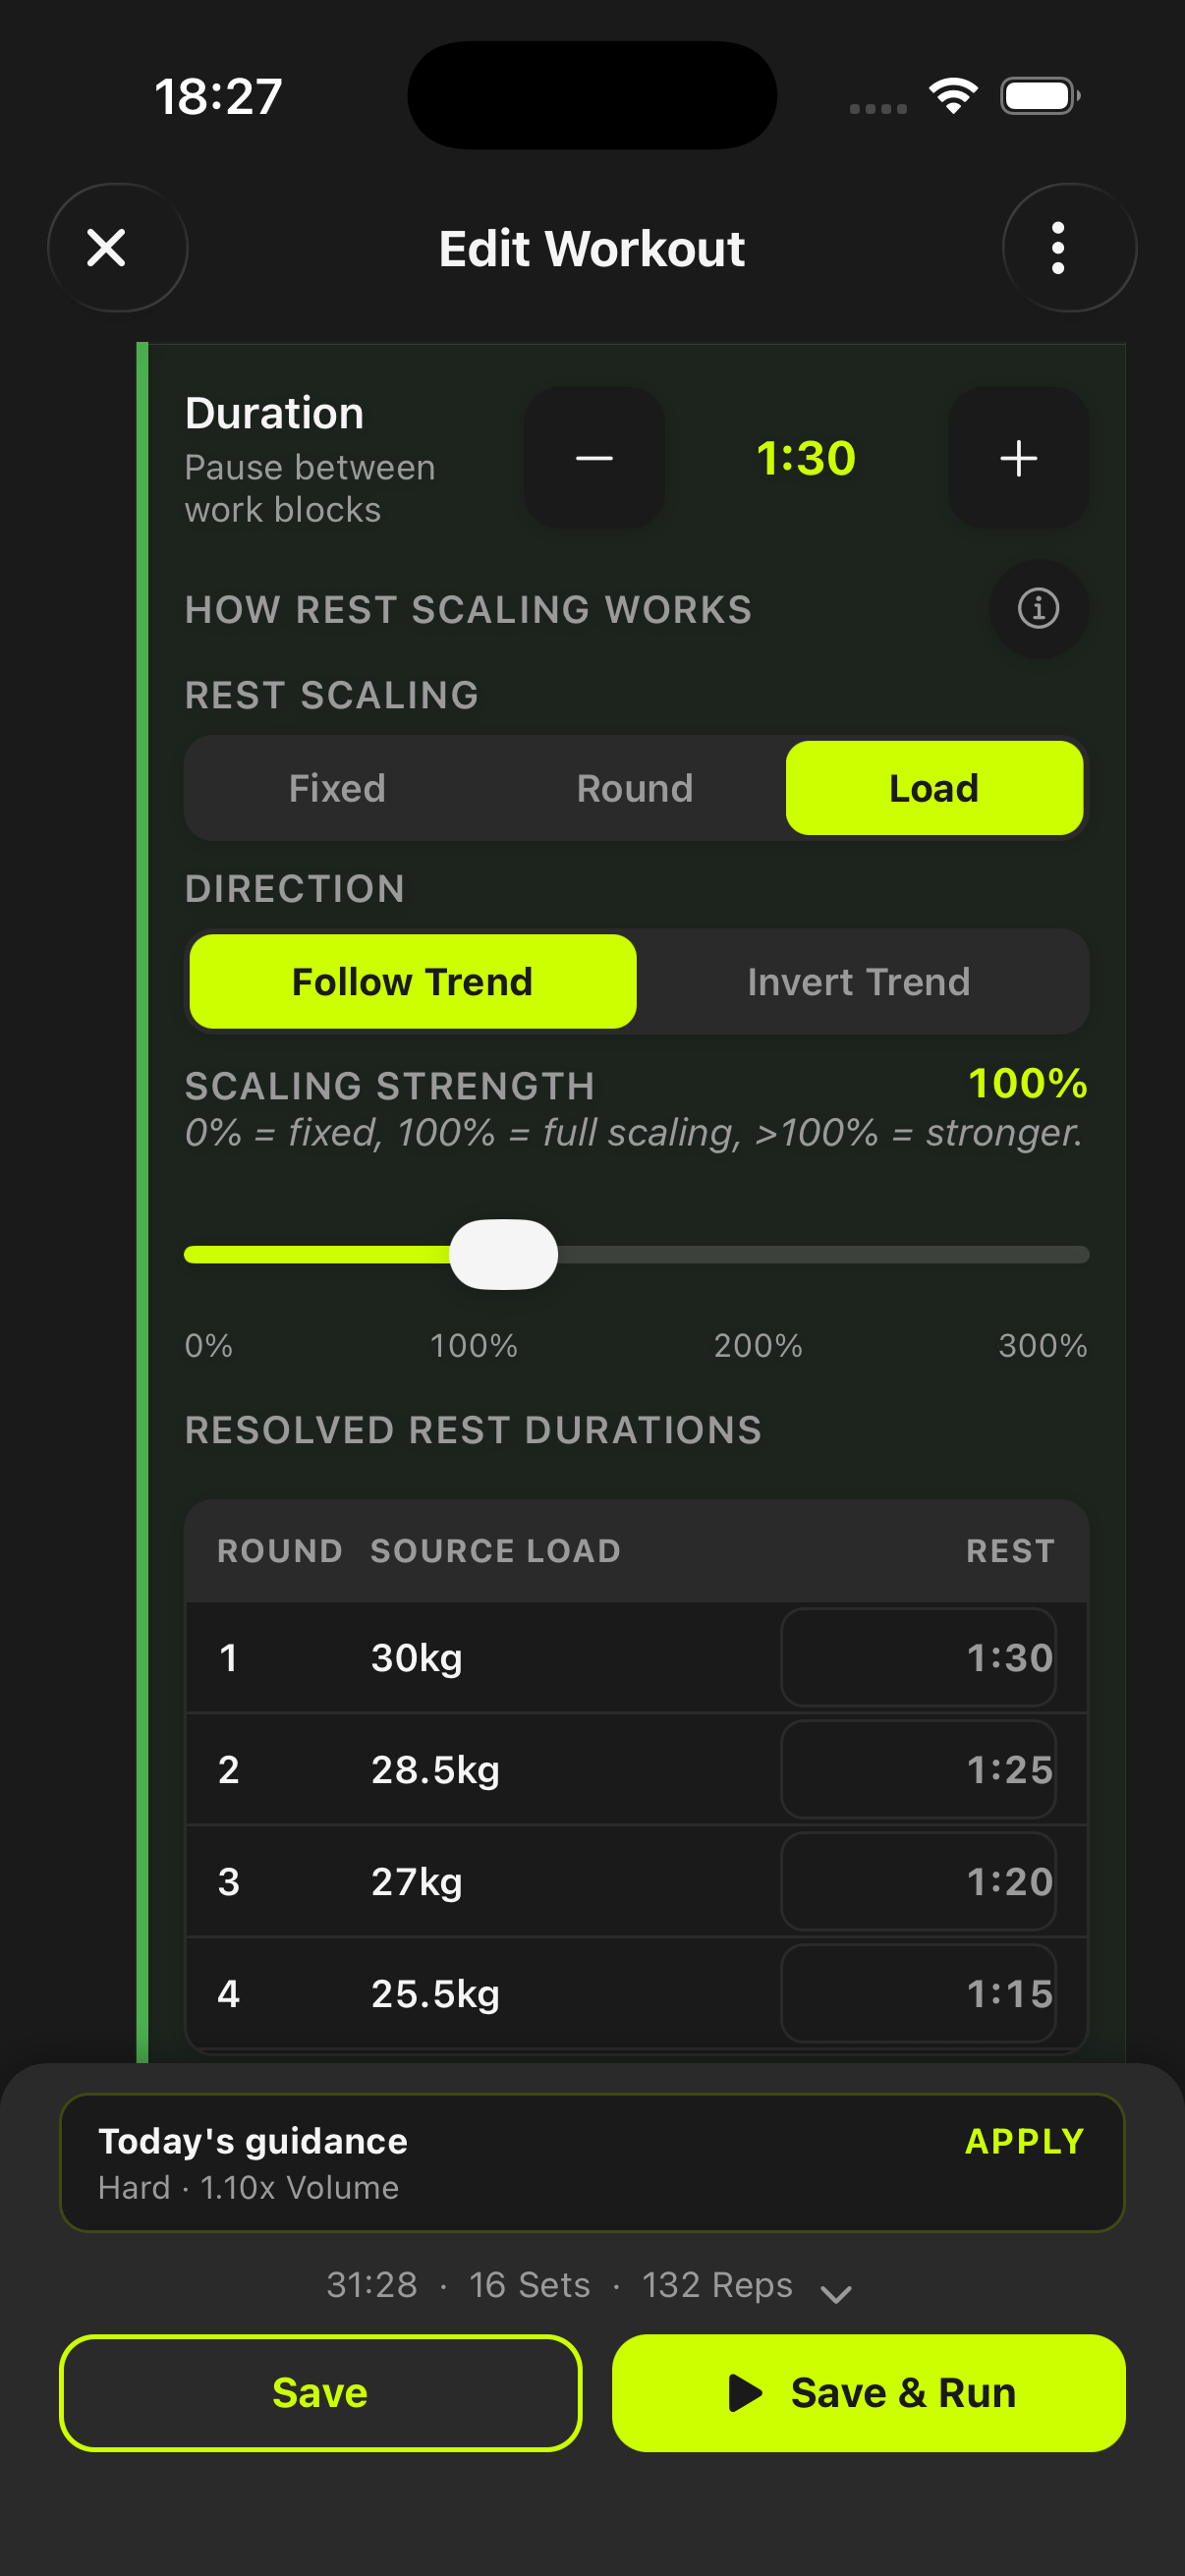Tap the battery indicator in the status bar
The image size is (1185, 2576).
click(x=1038, y=94)
